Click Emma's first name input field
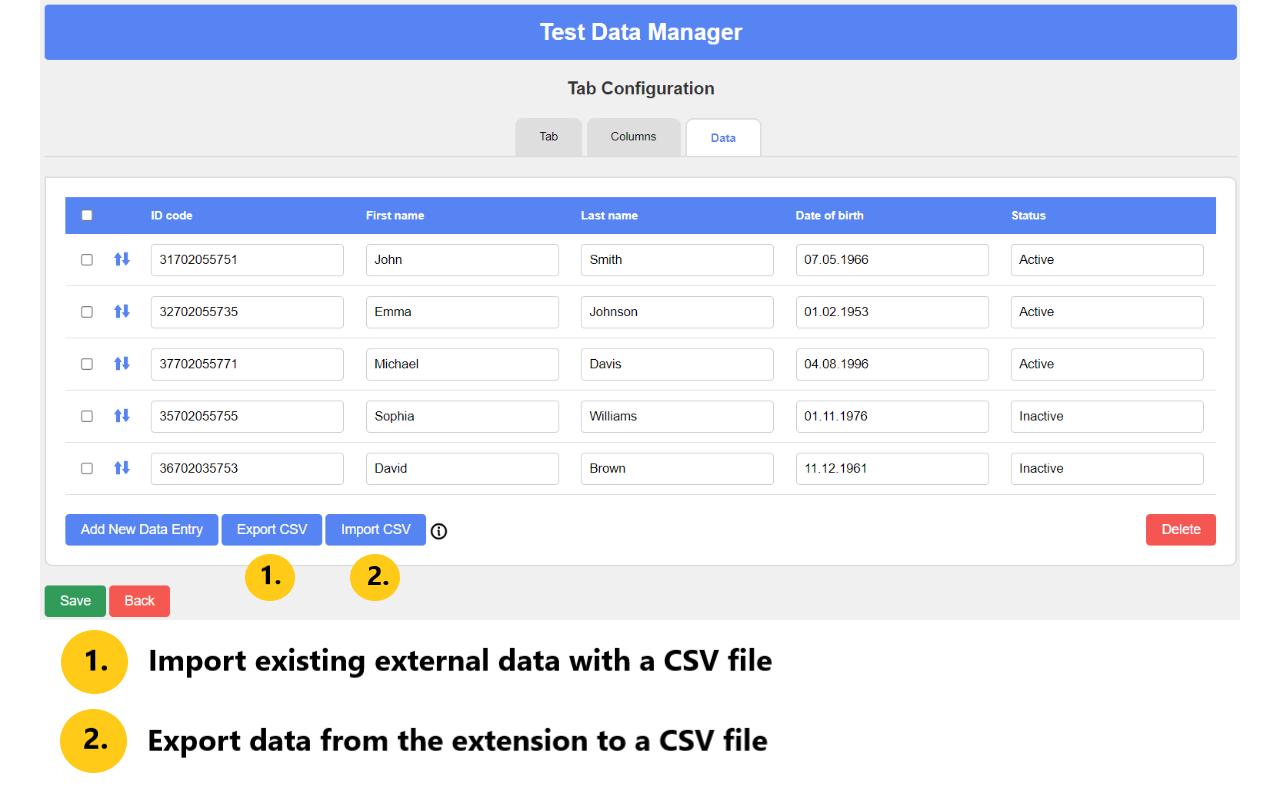1280x800 pixels. tap(461, 312)
